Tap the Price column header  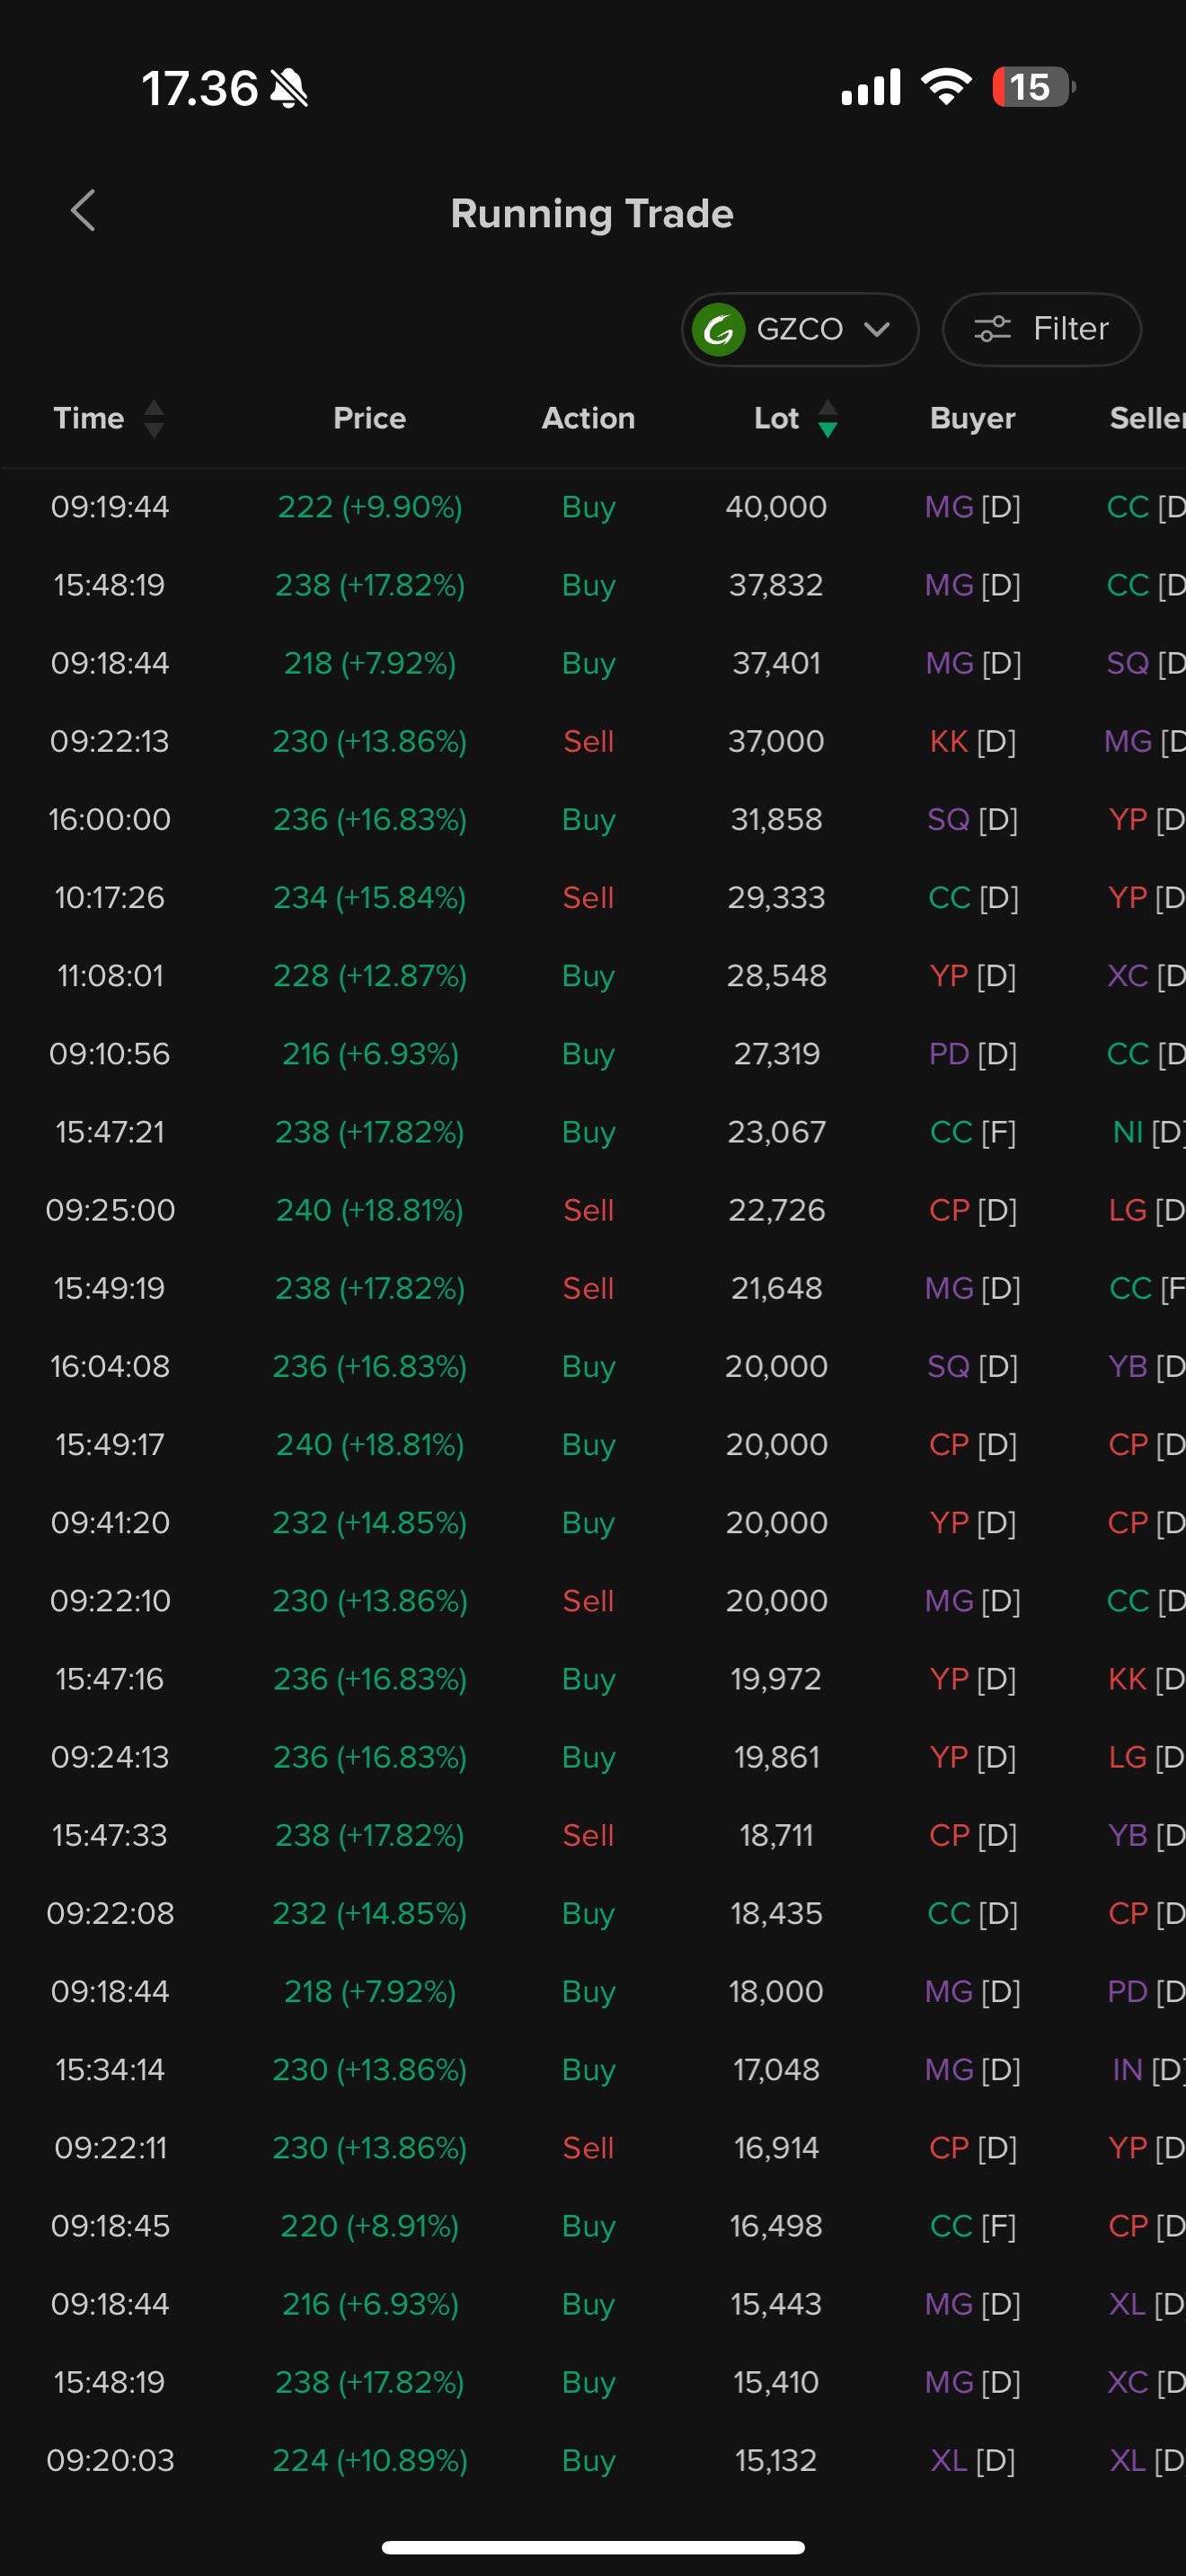coord(369,418)
